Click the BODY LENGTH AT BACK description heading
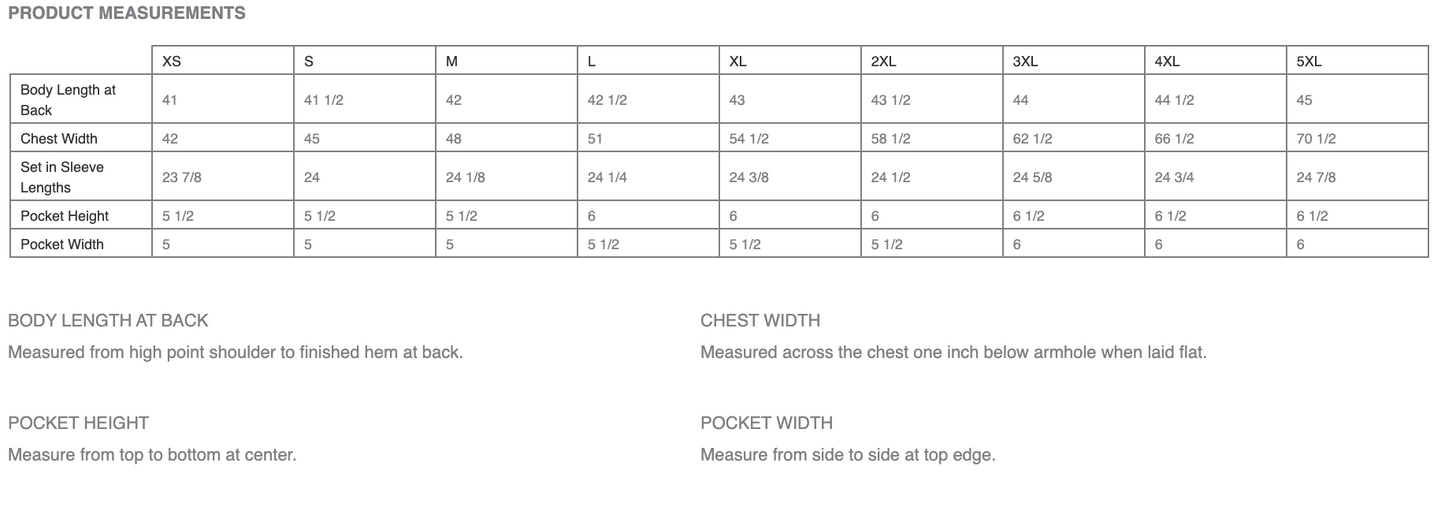The height and width of the screenshot is (511, 1445). [108, 321]
